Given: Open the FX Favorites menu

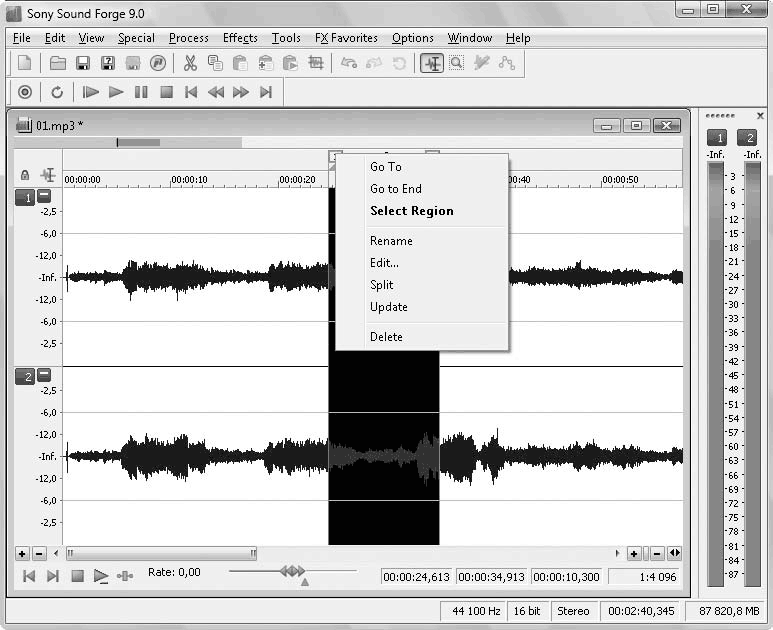Looking at the screenshot, I should pos(346,38).
